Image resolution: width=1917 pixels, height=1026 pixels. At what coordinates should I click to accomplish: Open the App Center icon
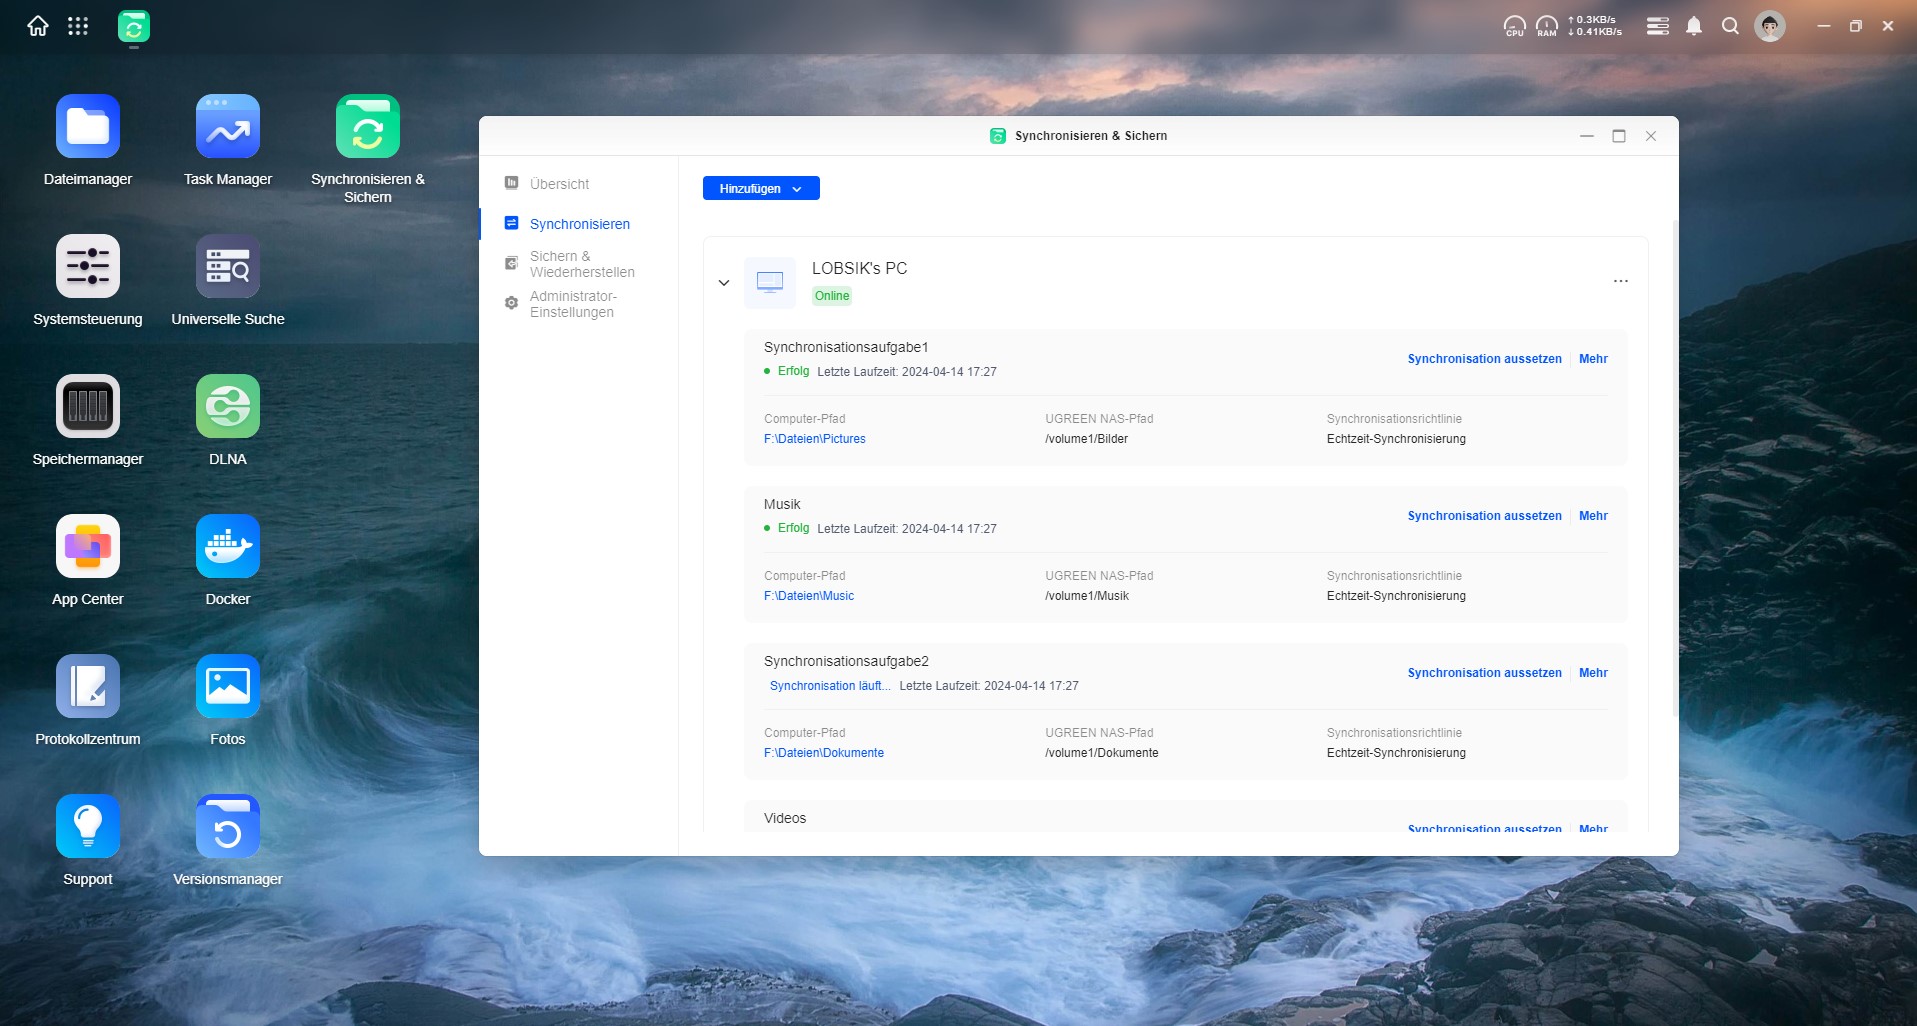88,547
